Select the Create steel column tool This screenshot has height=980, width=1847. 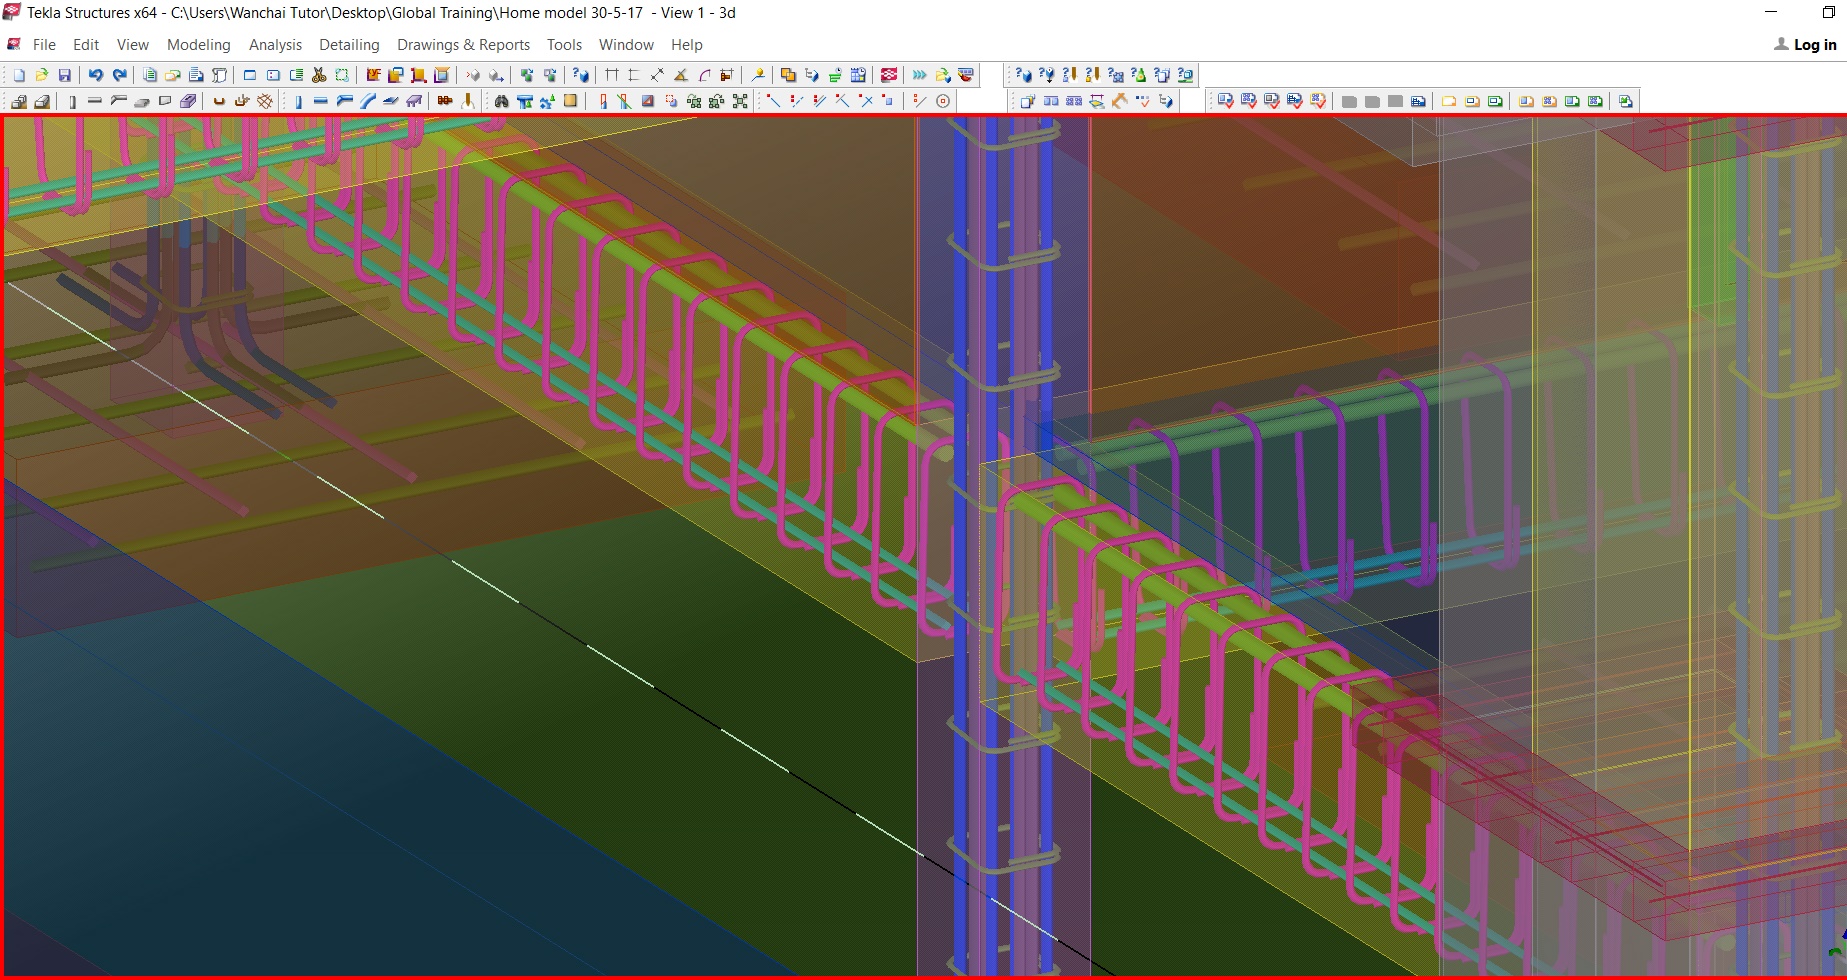pyautogui.click(x=298, y=101)
